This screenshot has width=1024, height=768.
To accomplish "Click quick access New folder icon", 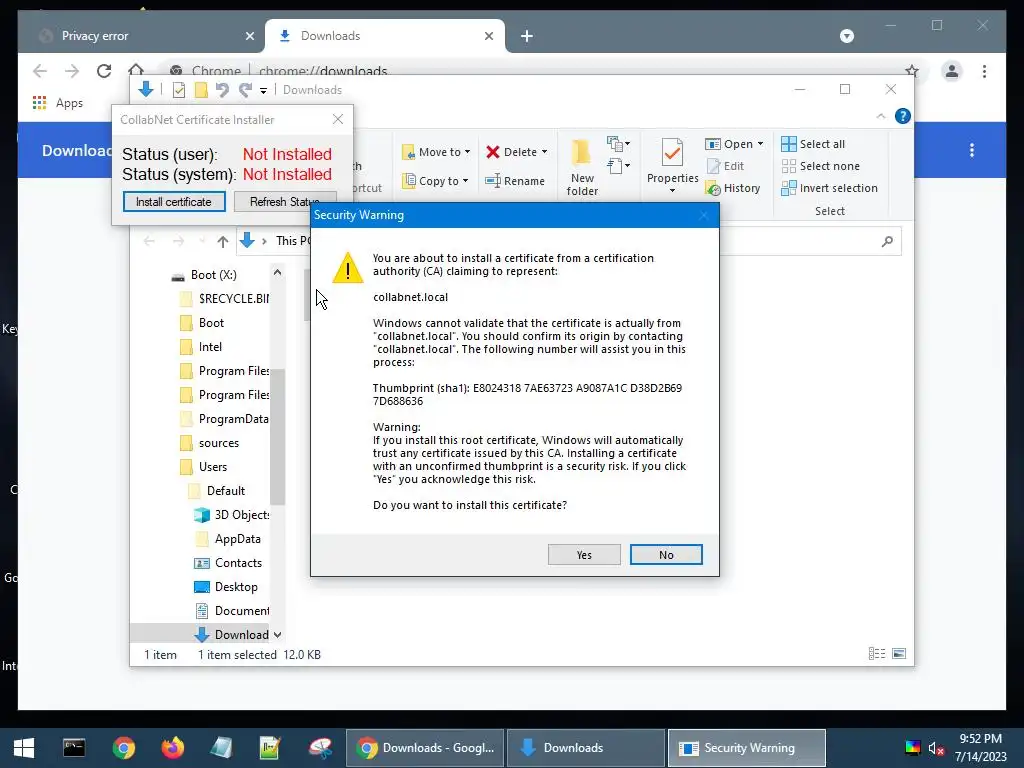I will pos(201,90).
